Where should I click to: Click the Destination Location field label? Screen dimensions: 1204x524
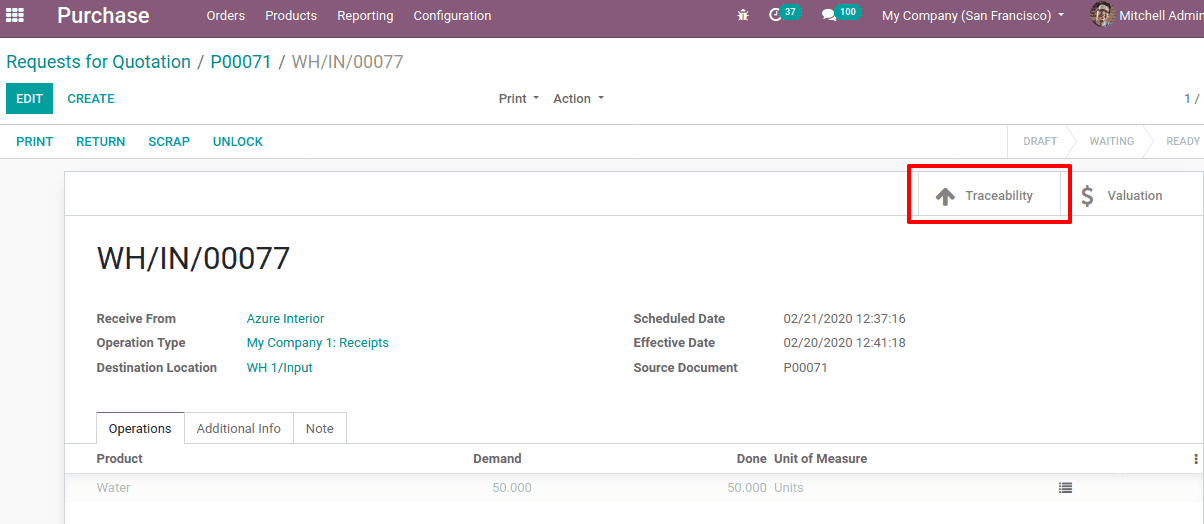pyautogui.click(x=157, y=368)
